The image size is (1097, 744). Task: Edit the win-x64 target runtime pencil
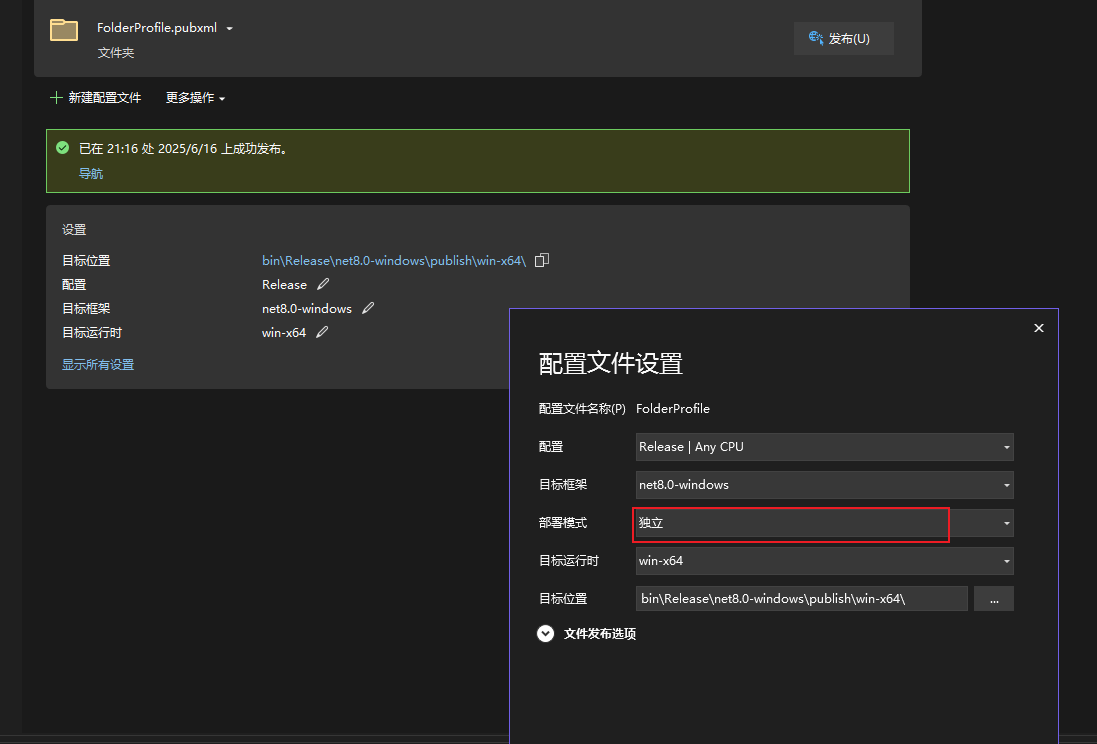pos(322,332)
